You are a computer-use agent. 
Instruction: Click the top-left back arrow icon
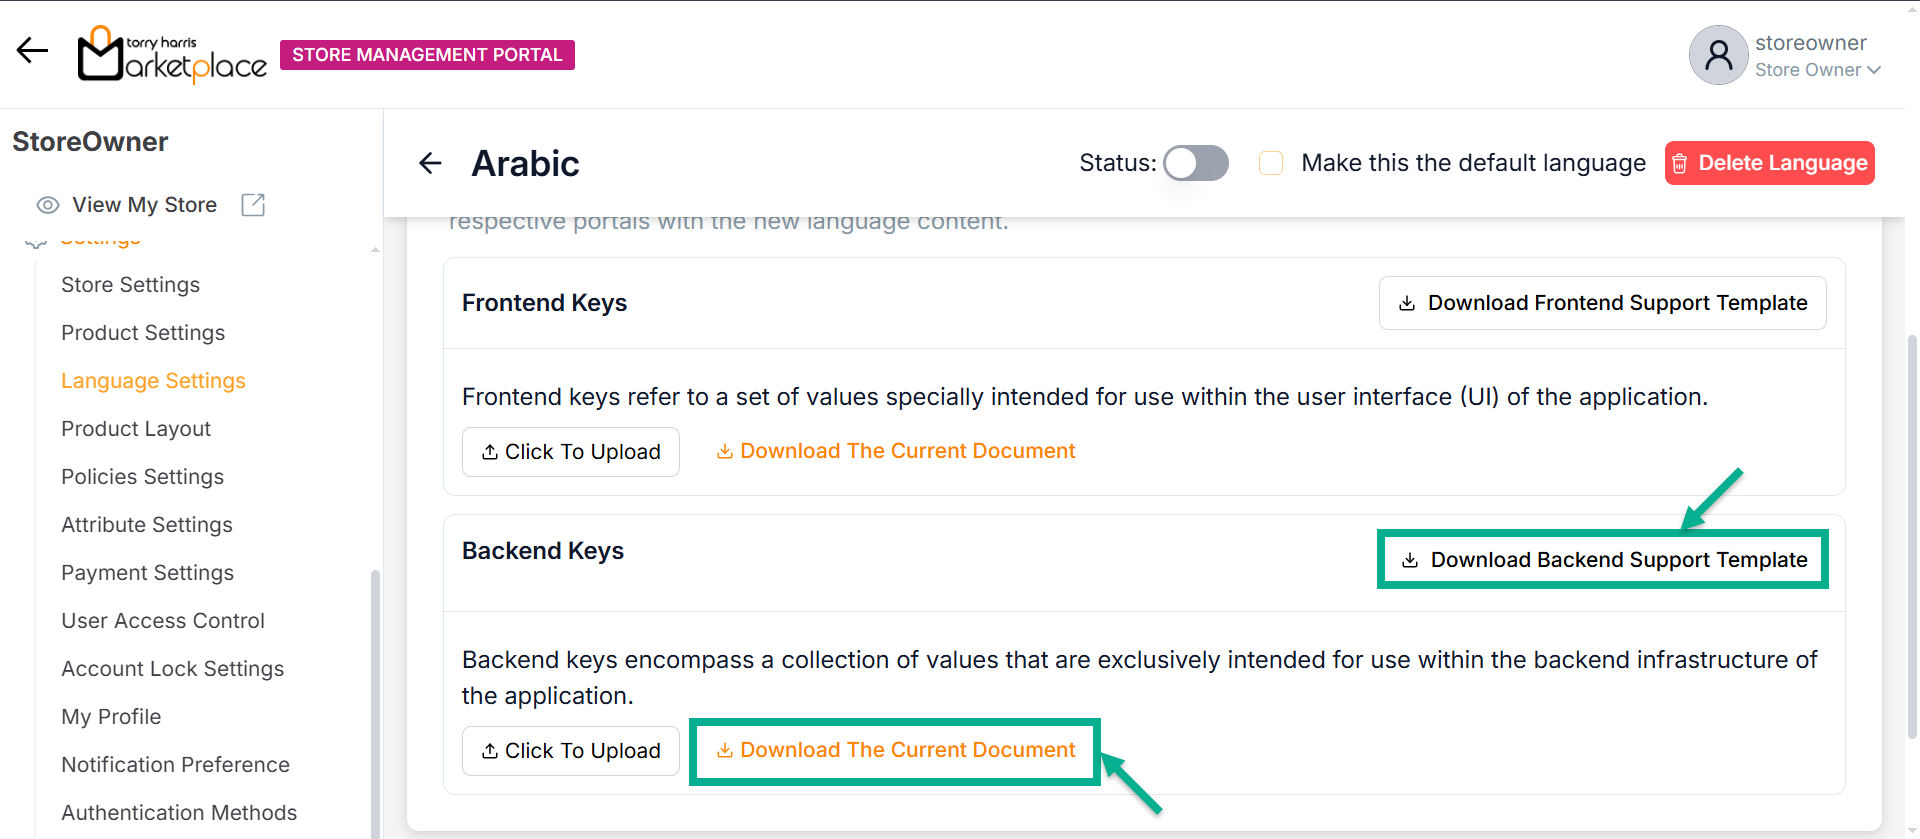point(32,51)
